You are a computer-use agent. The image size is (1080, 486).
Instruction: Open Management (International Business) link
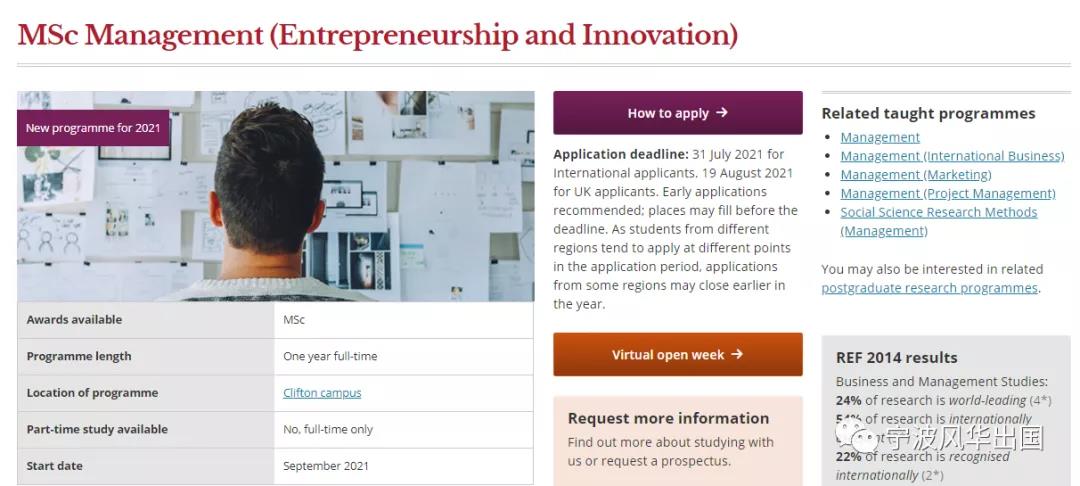(952, 156)
